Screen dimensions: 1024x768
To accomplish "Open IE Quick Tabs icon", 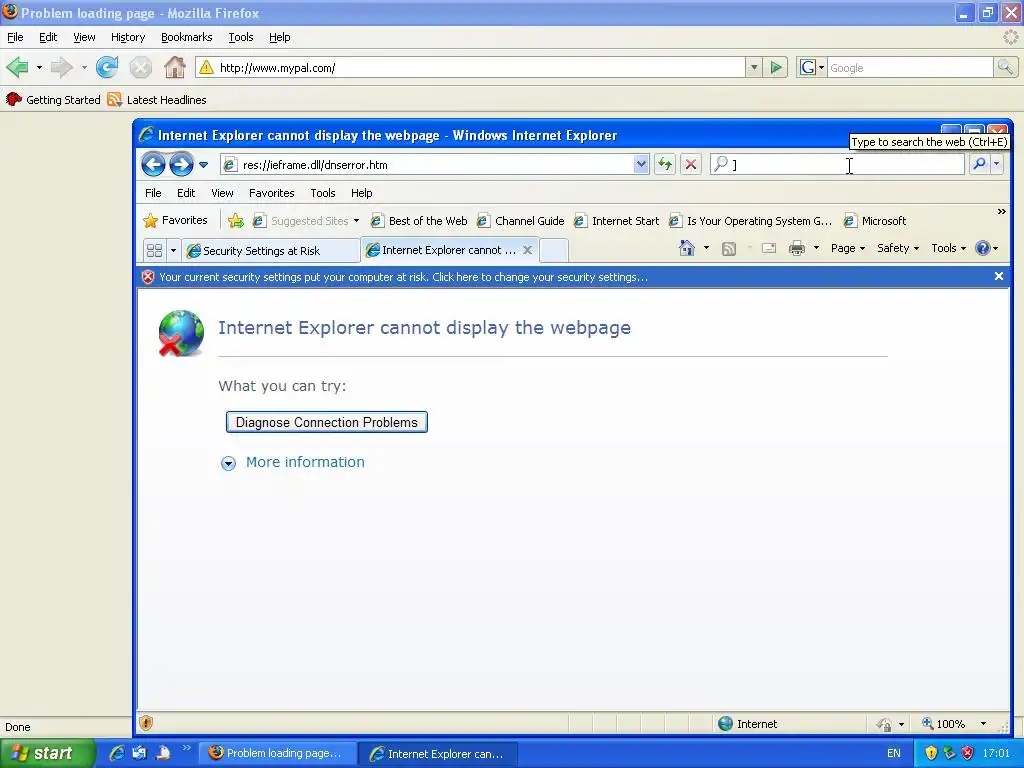I will click(x=154, y=250).
